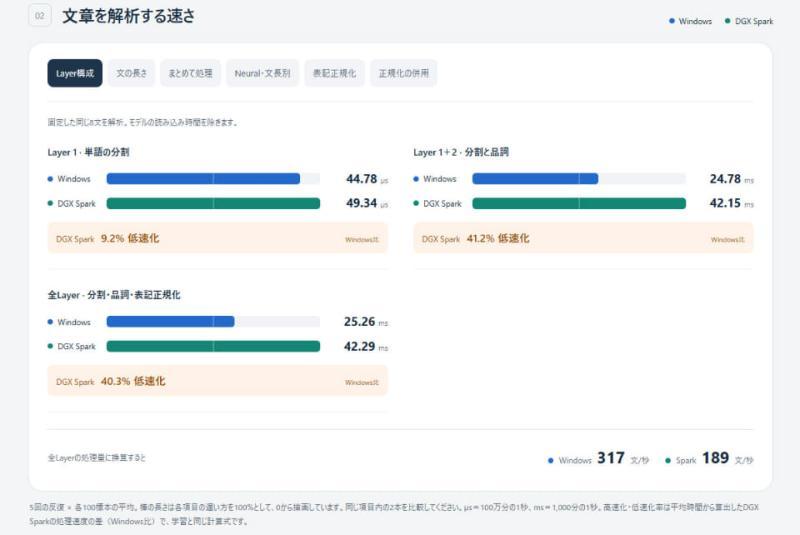
Task: Click the DGX Spark bar under Layer 1+2
Action: (x=579, y=203)
